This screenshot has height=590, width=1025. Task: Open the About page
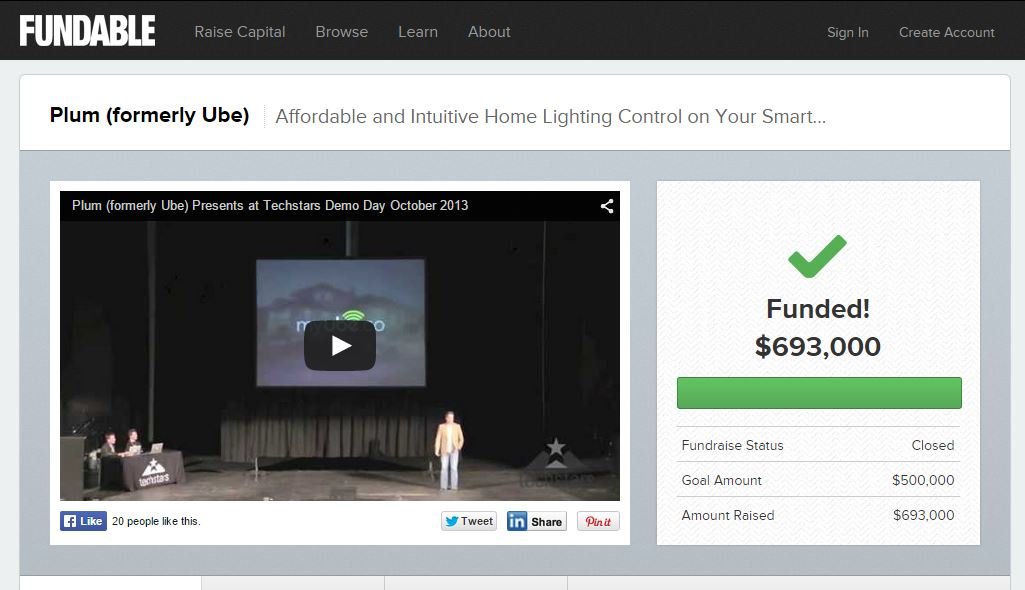[x=489, y=32]
